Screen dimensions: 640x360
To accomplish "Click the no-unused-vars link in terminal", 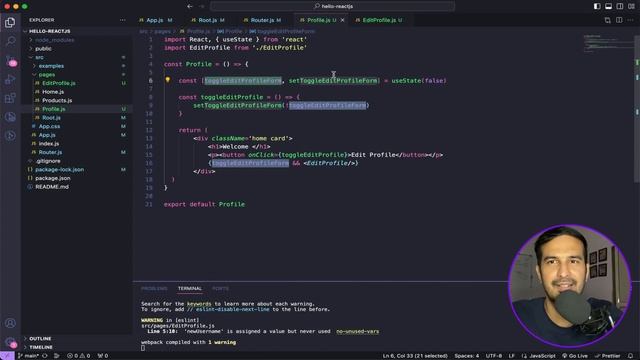I will [358, 331].
